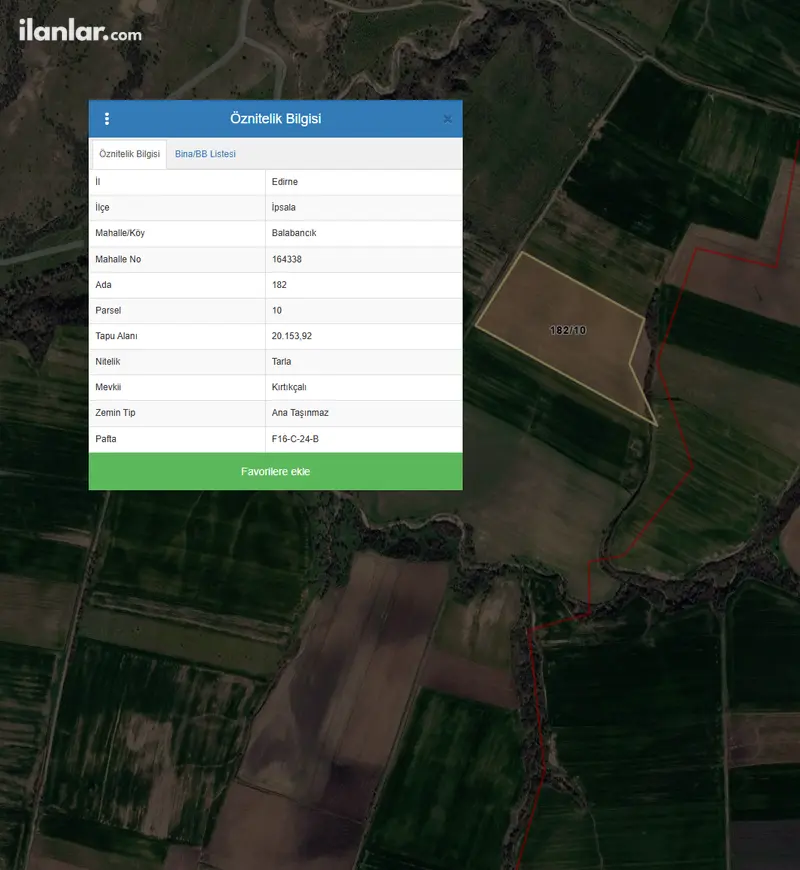800x870 pixels.
Task: Open the three-dot options menu
Action: (107, 119)
